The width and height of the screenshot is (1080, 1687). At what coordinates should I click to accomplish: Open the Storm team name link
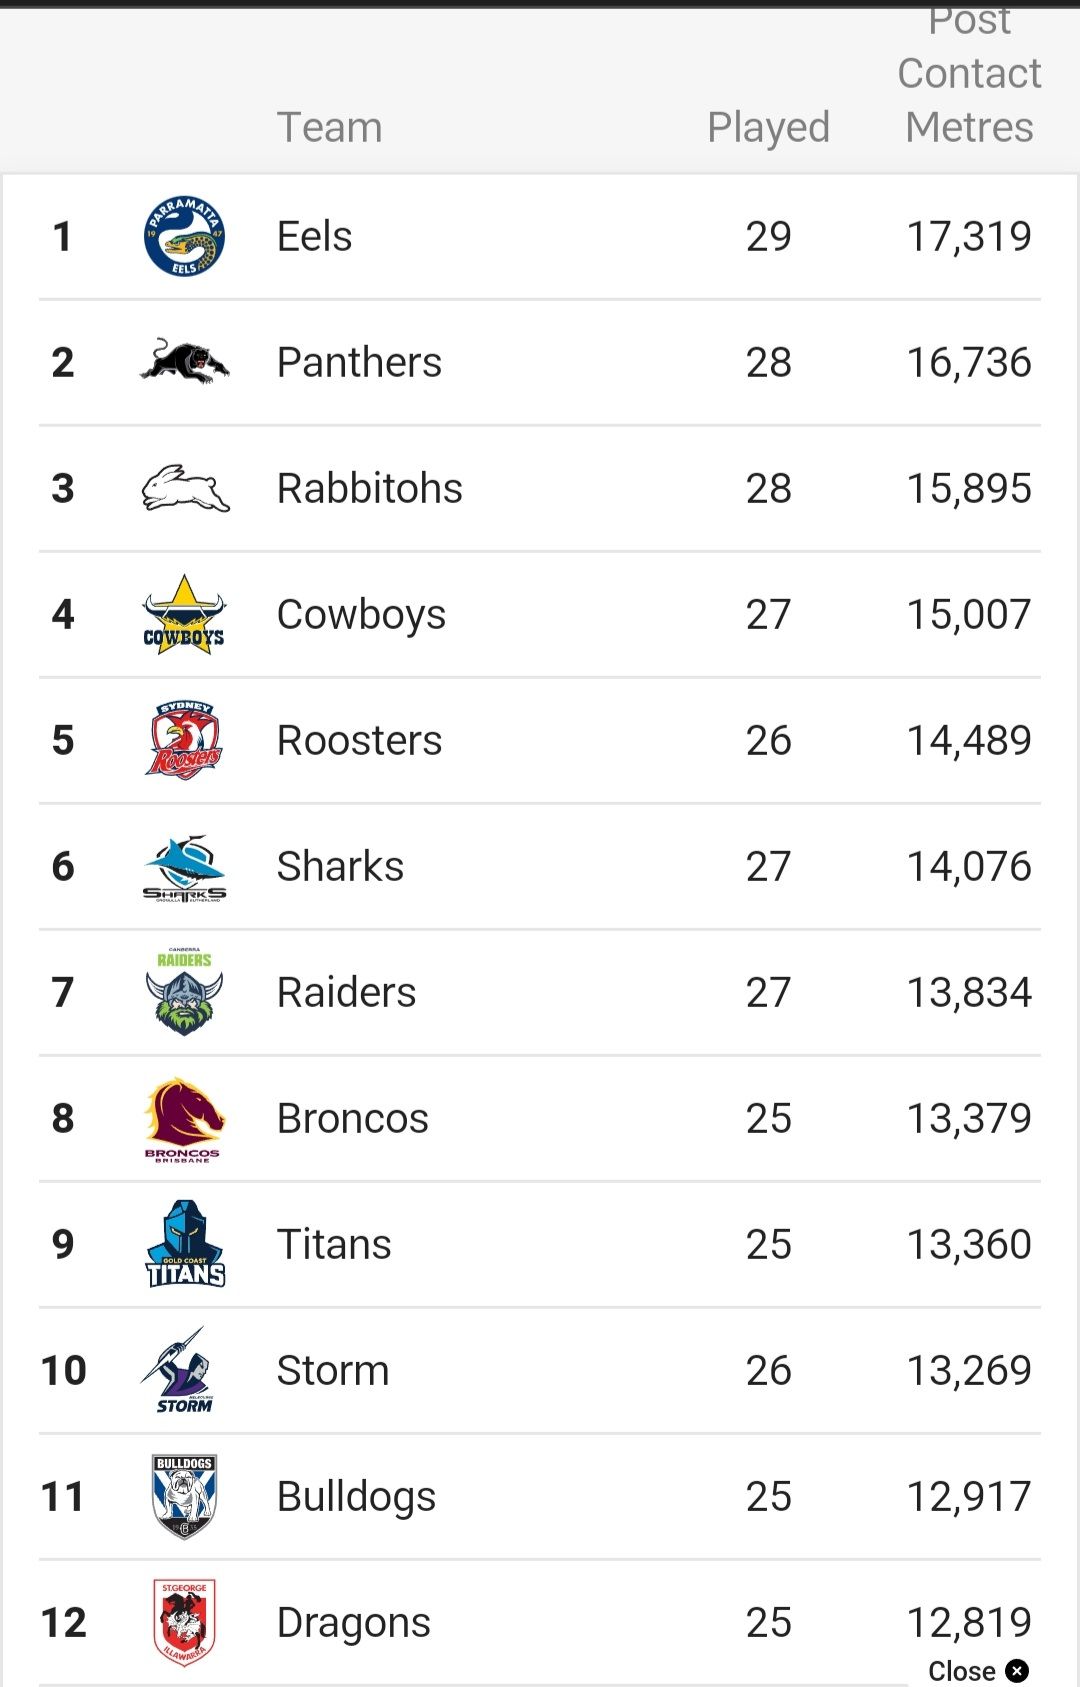333,1370
